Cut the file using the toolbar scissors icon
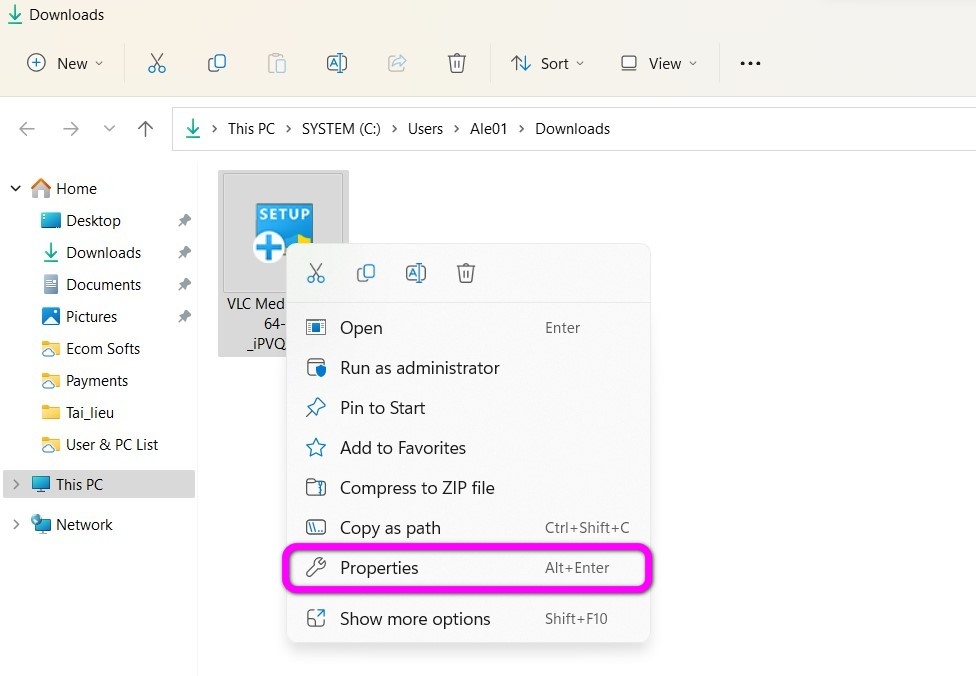 (x=157, y=63)
